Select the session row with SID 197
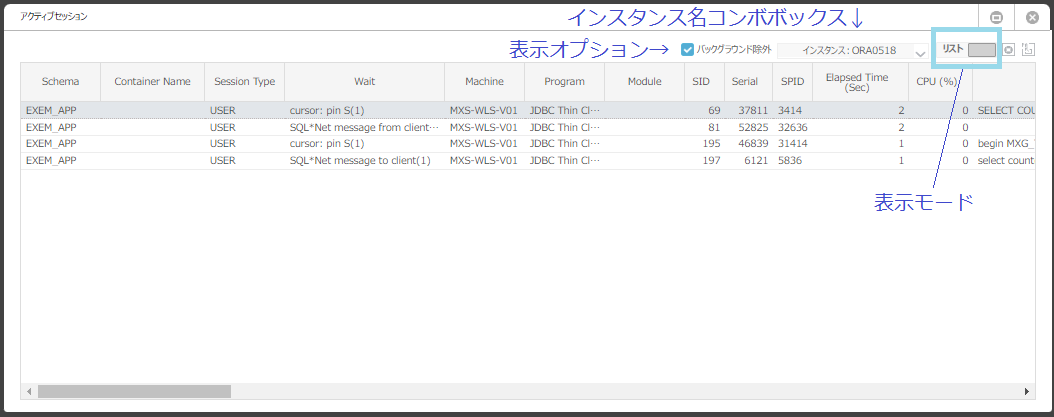The width and height of the screenshot is (1054, 417). point(528,161)
